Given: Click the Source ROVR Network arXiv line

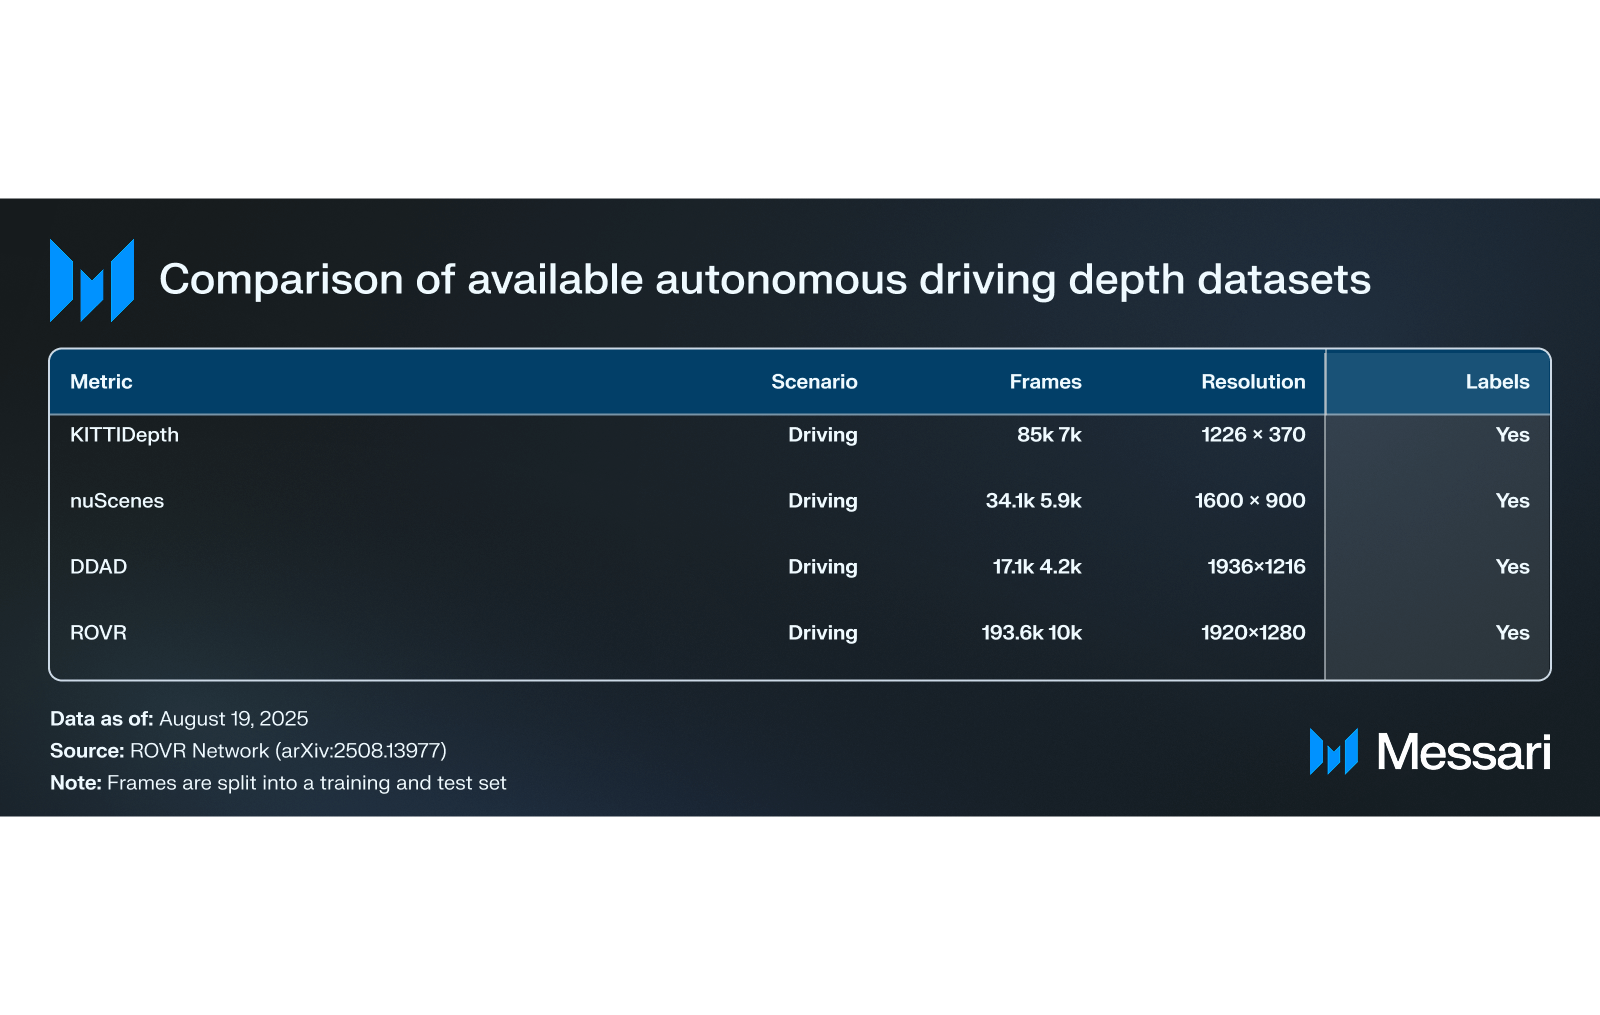Looking at the screenshot, I should tap(248, 751).
